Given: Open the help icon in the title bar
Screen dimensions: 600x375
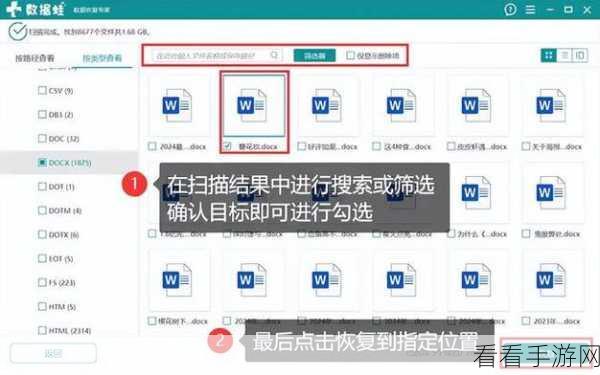Looking at the screenshot, I should (510, 10).
